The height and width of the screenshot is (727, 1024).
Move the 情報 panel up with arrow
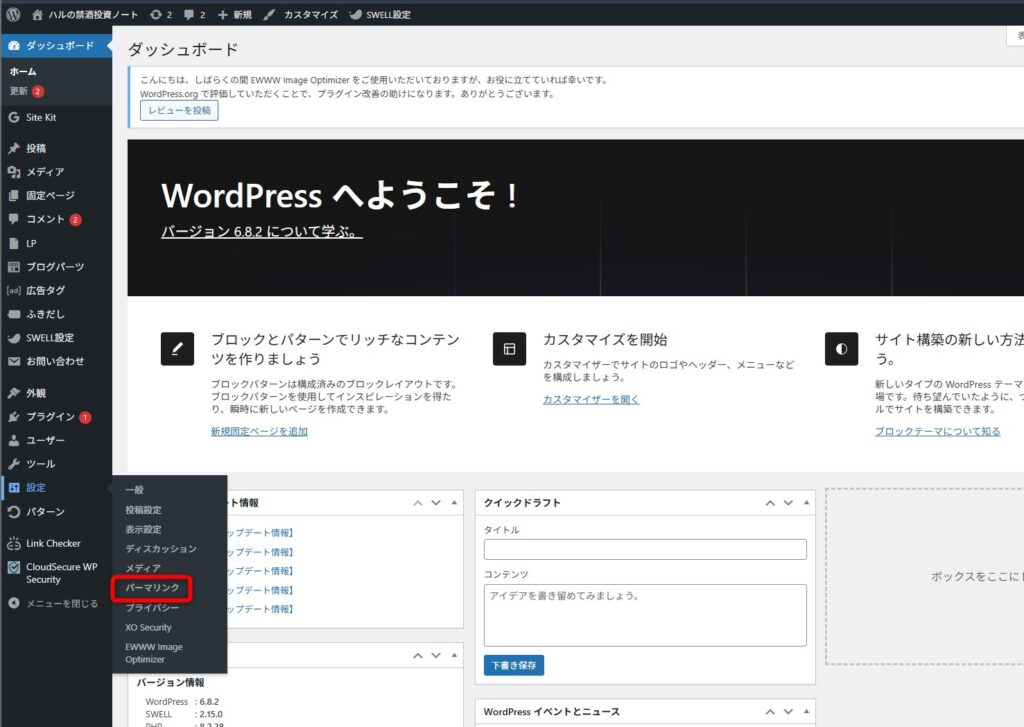coord(418,503)
